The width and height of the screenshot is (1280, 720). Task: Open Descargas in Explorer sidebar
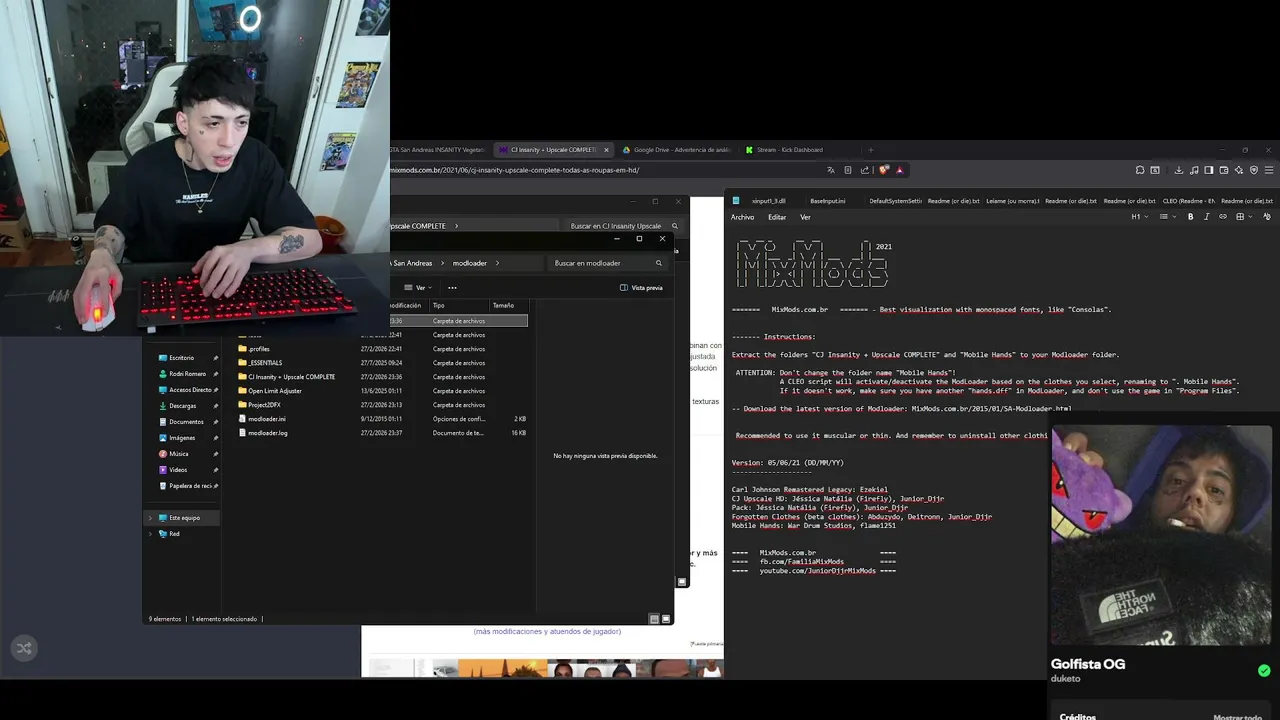click(183, 406)
